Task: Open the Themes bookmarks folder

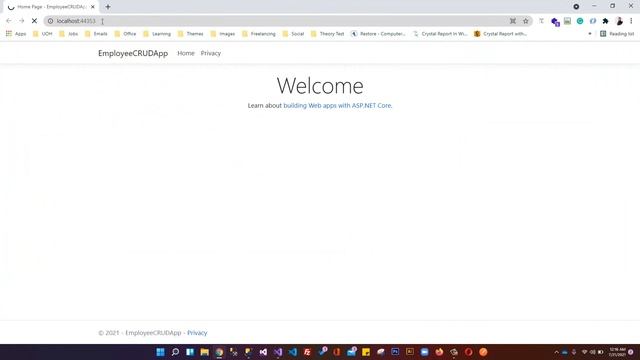Action: (191, 34)
